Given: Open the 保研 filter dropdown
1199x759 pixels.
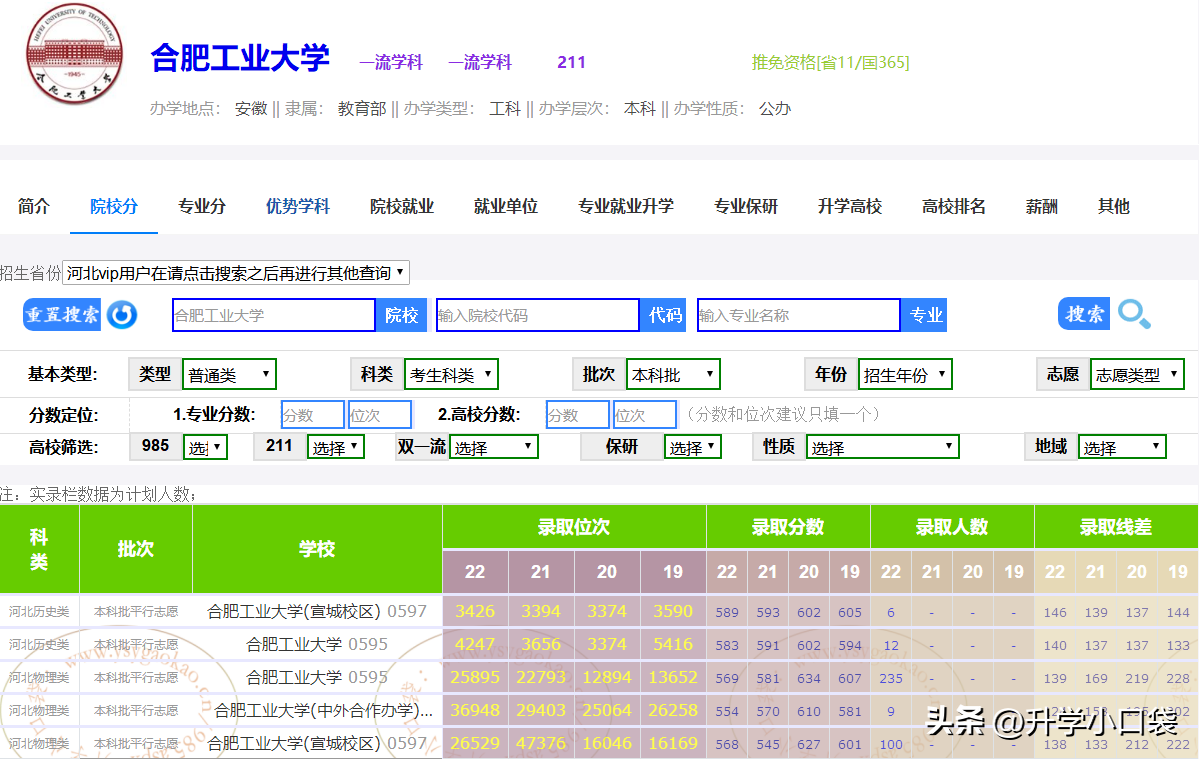Looking at the screenshot, I should tap(693, 447).
